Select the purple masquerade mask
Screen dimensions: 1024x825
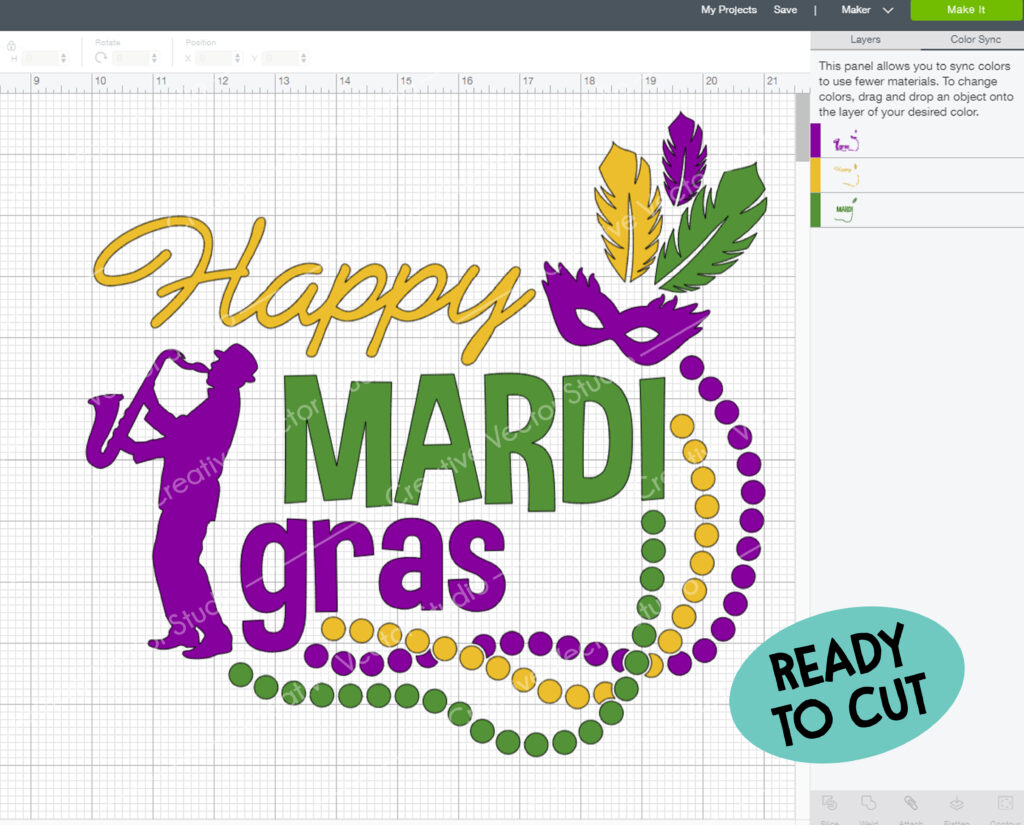click(x=624, y=312)
